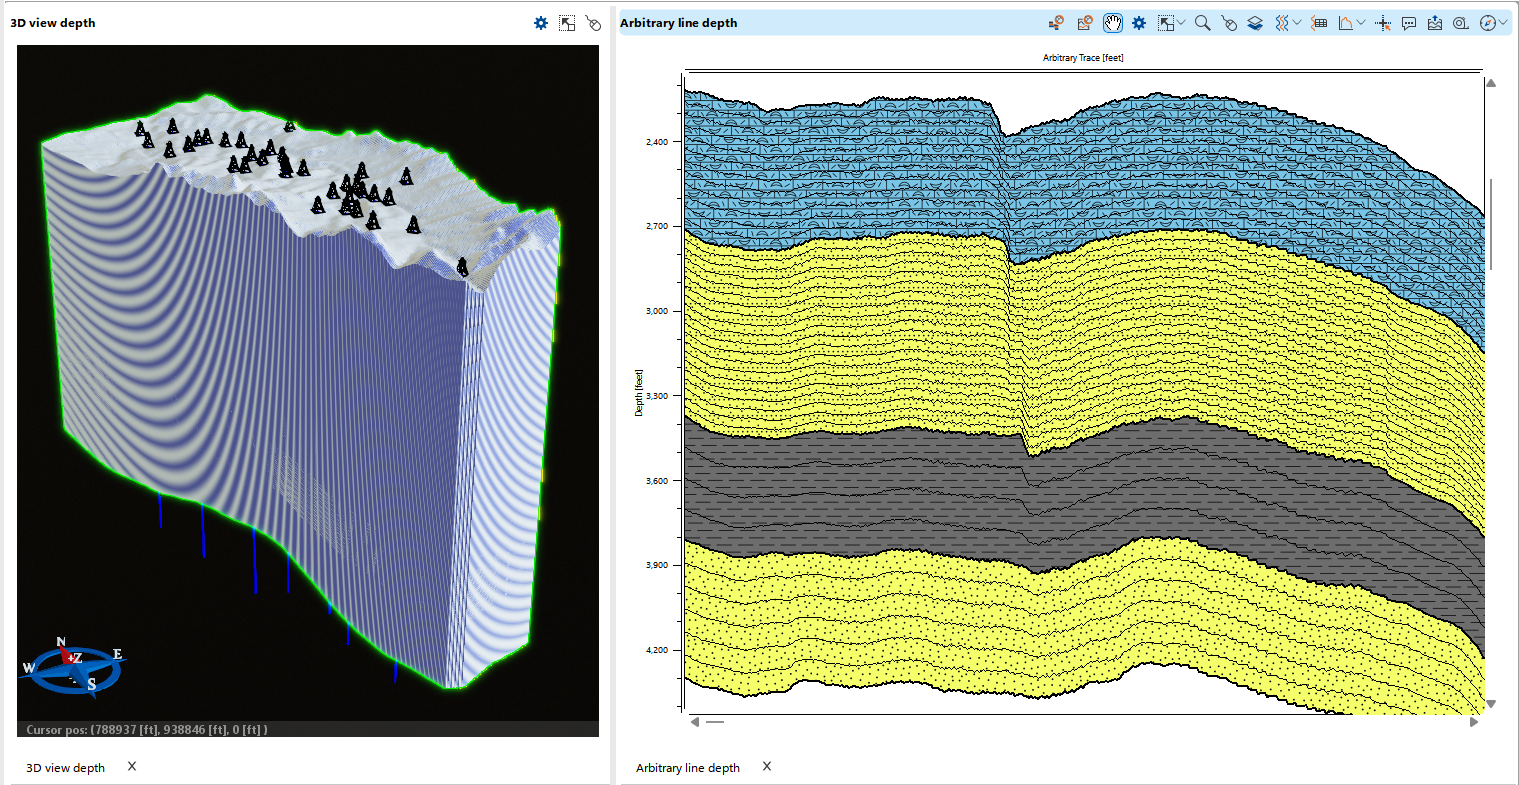This screenshot has width=1519, height=785.
Task: Open the Arbitrary line depth settings gear
Action: point(1139,22)
